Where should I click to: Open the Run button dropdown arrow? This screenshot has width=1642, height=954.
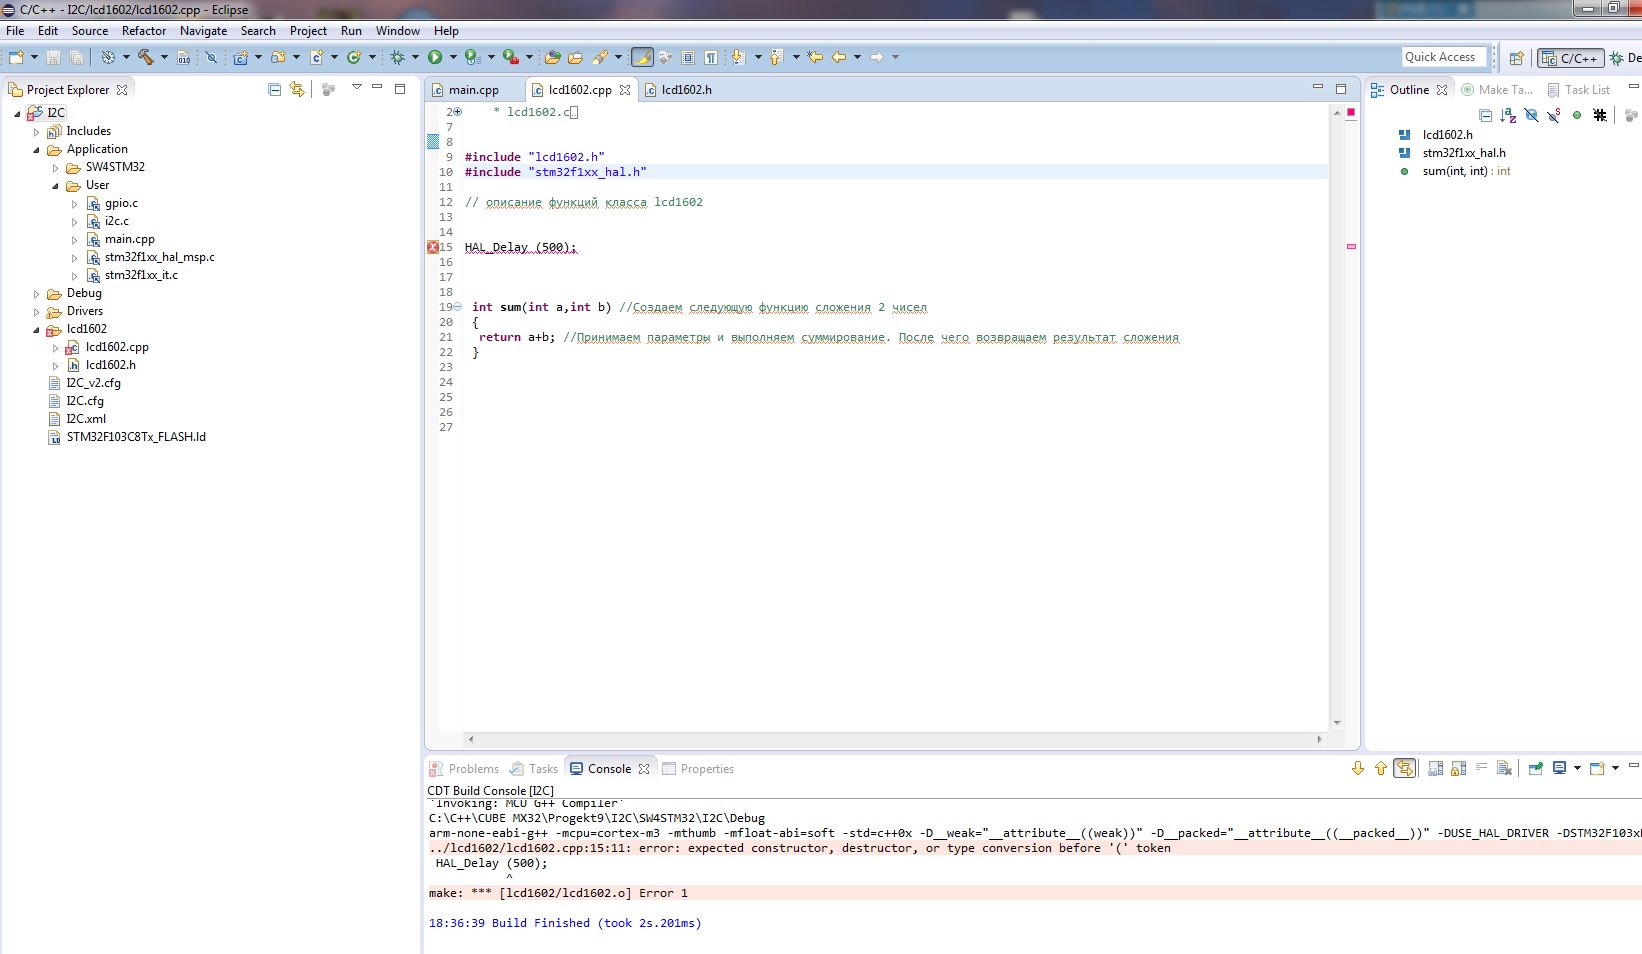point(453,57)
